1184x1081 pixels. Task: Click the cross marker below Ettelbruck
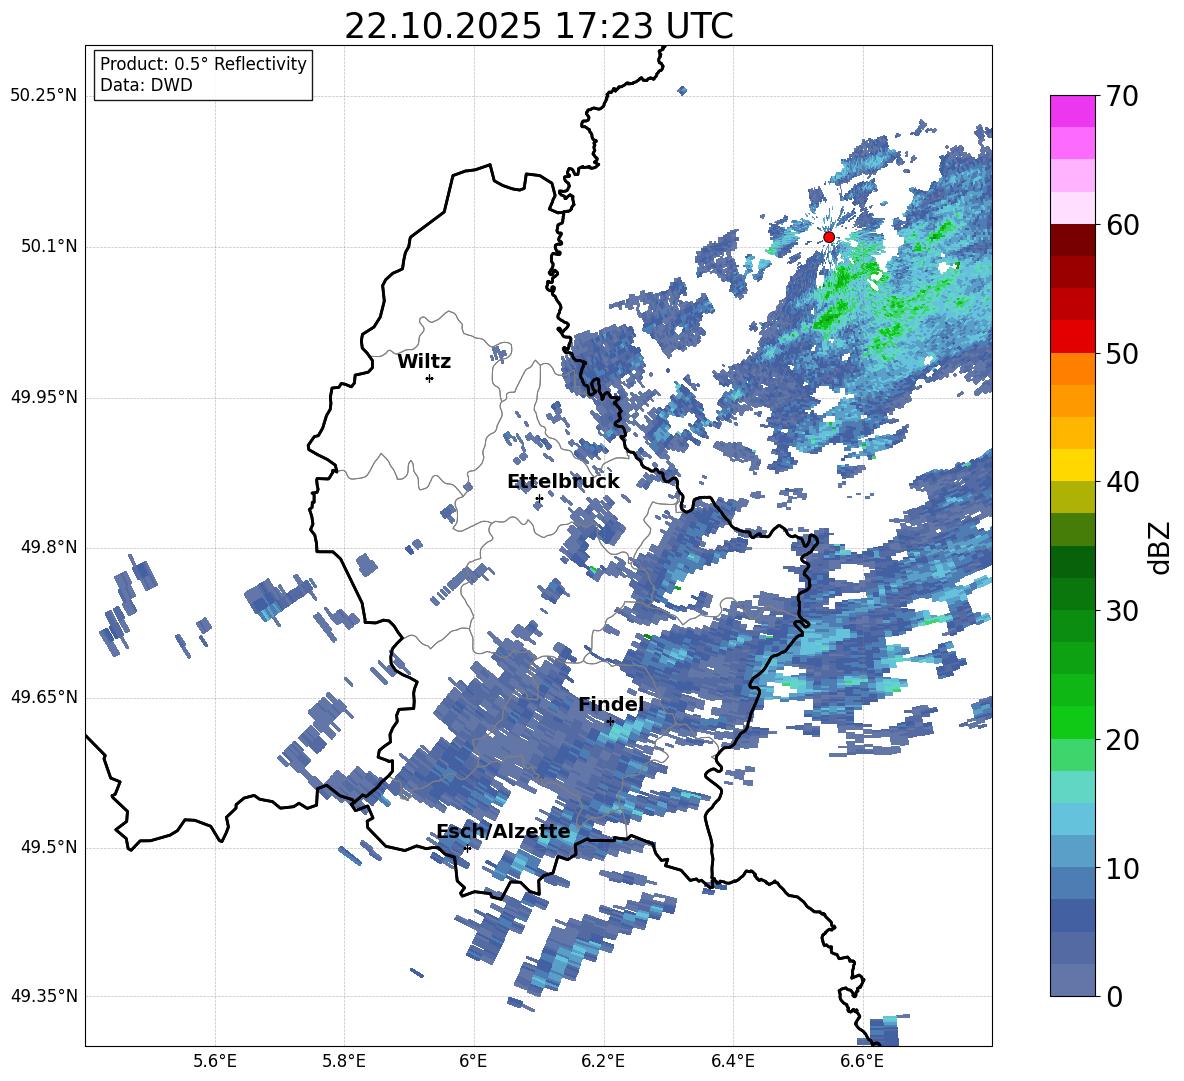point(539,498)
